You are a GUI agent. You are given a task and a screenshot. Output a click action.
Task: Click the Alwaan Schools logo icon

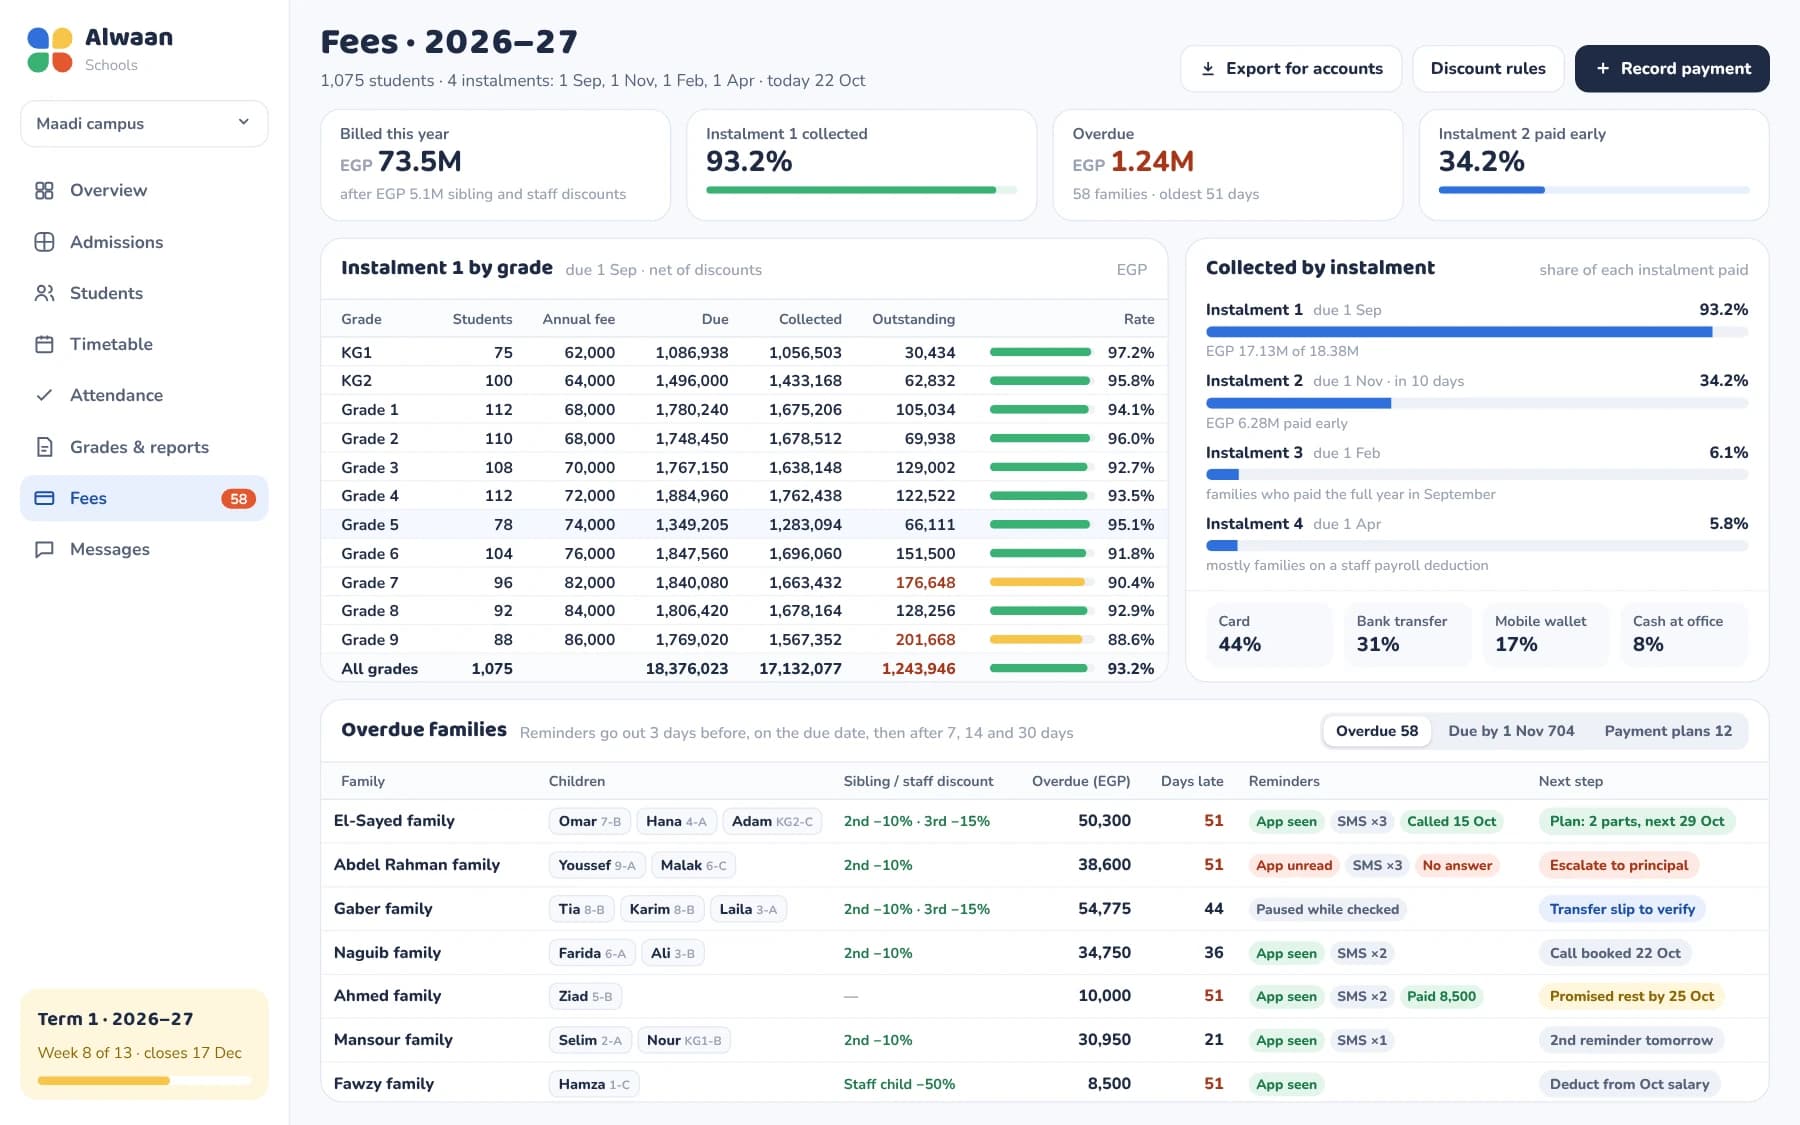pos(49,49)
